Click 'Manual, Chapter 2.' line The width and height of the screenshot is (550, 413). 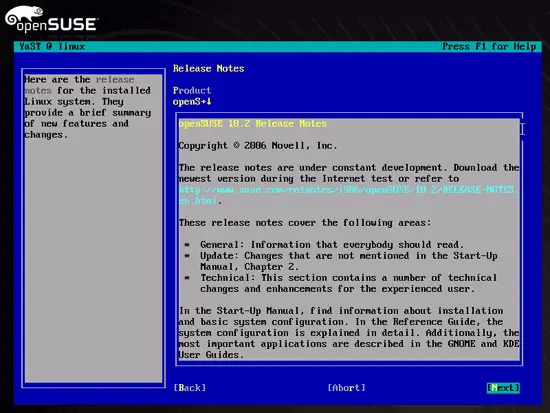coord(249,267)
